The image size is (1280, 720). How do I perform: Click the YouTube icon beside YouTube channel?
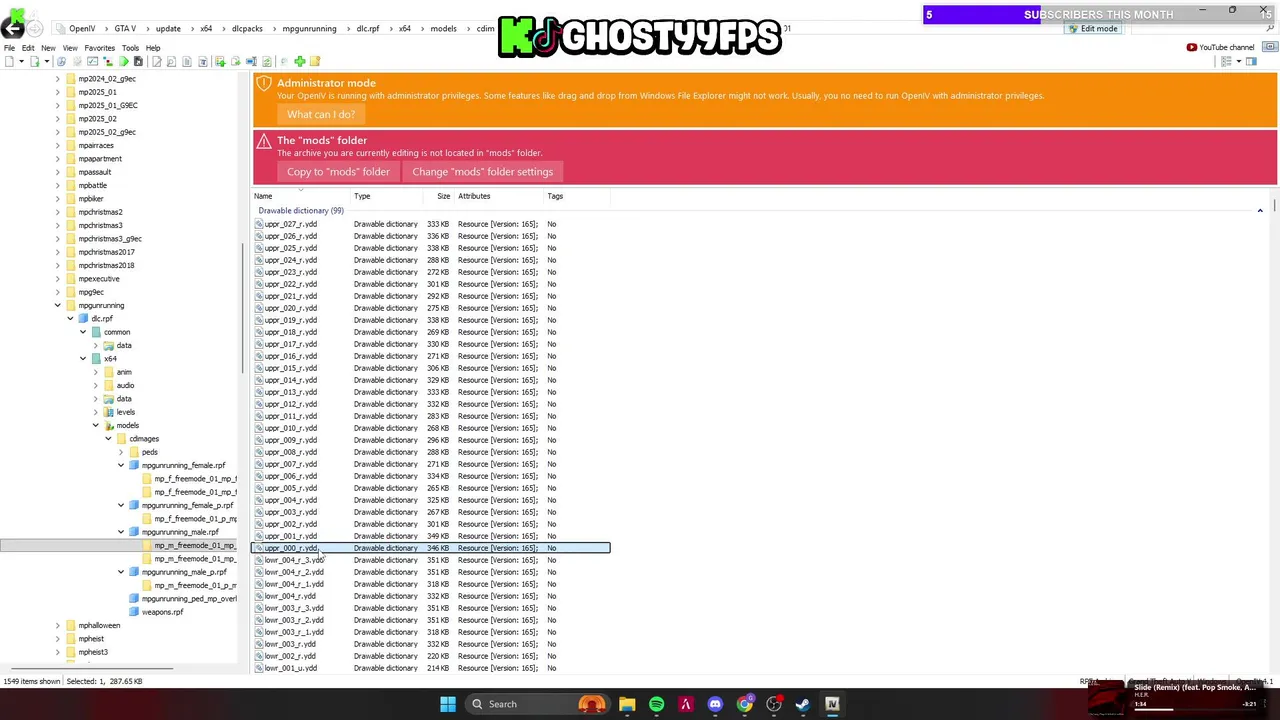tap(1191, 47)
